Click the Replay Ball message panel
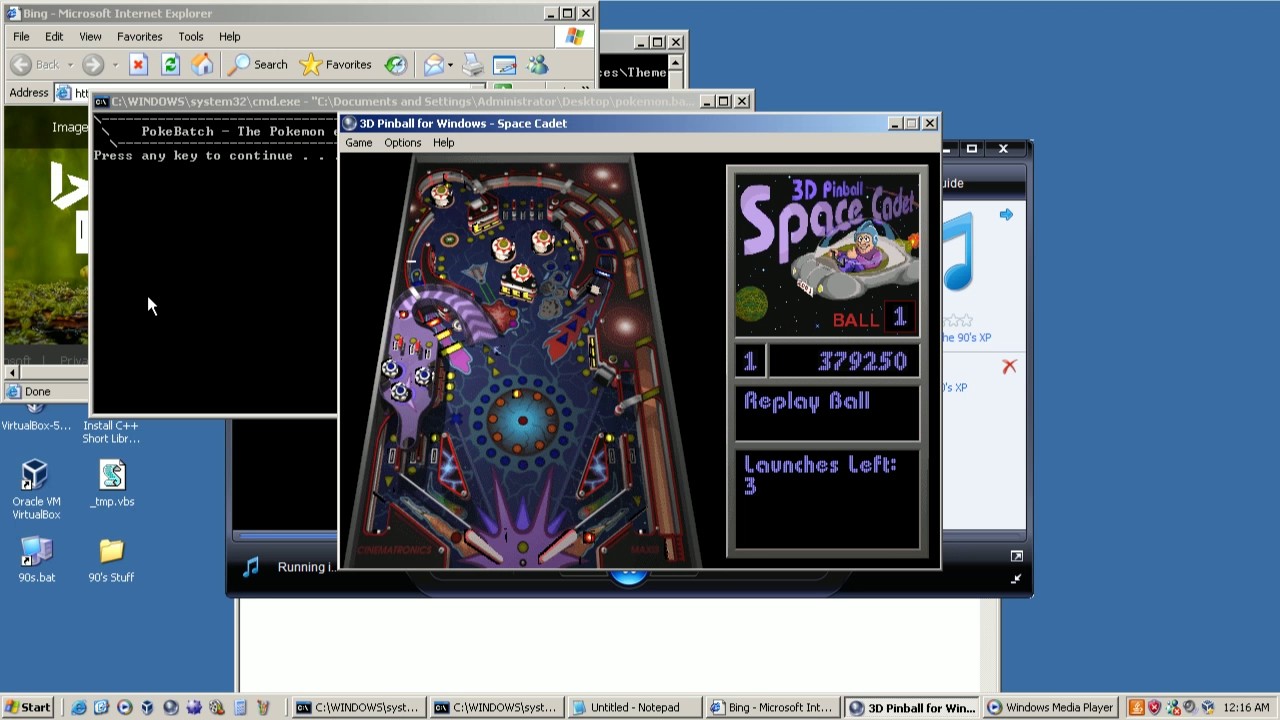Screen dimensions: 1280x720 point(828,412)
